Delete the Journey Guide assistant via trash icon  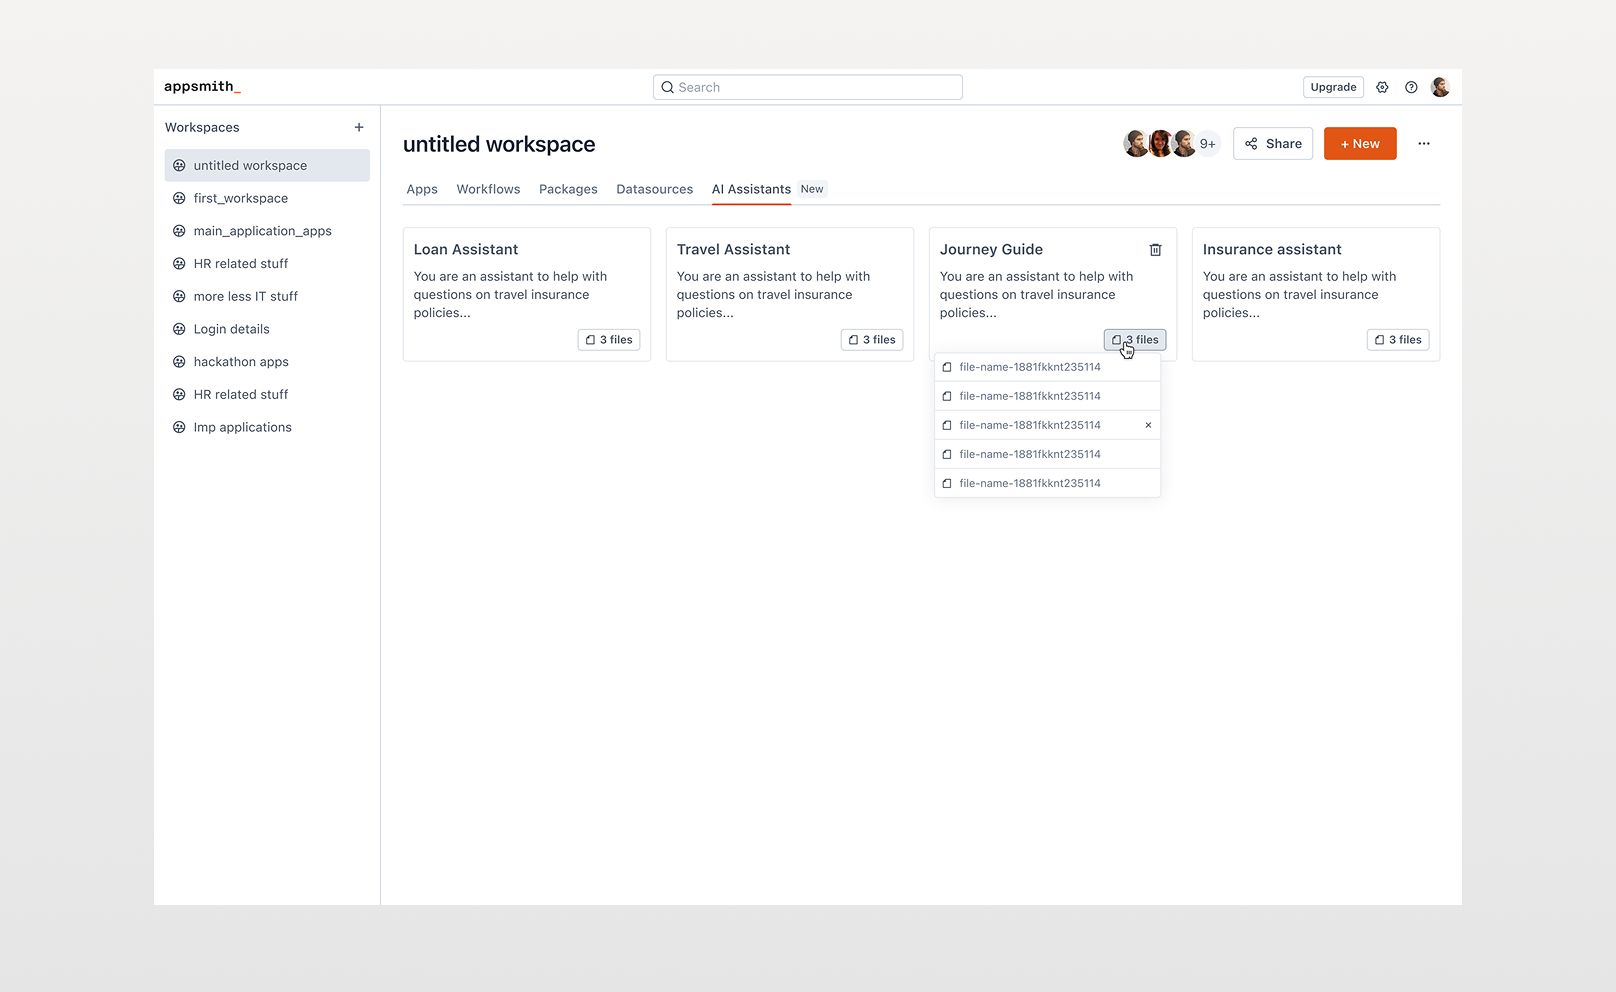click(x=1155, y=250)
